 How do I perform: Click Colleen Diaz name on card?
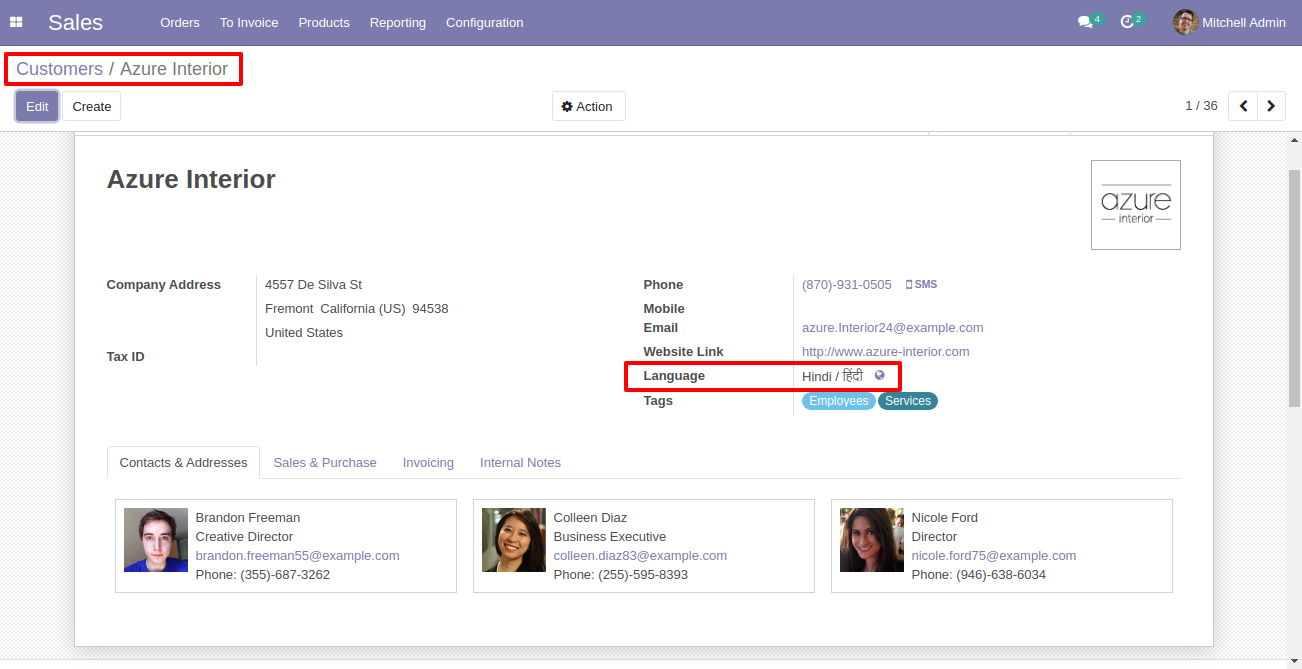(x=590, y=518)
